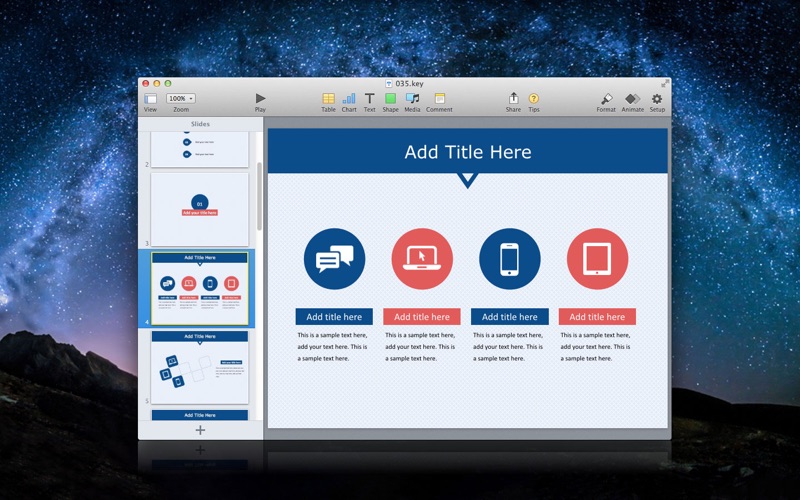Click sample text paragraph under chat column

point(332,347)
